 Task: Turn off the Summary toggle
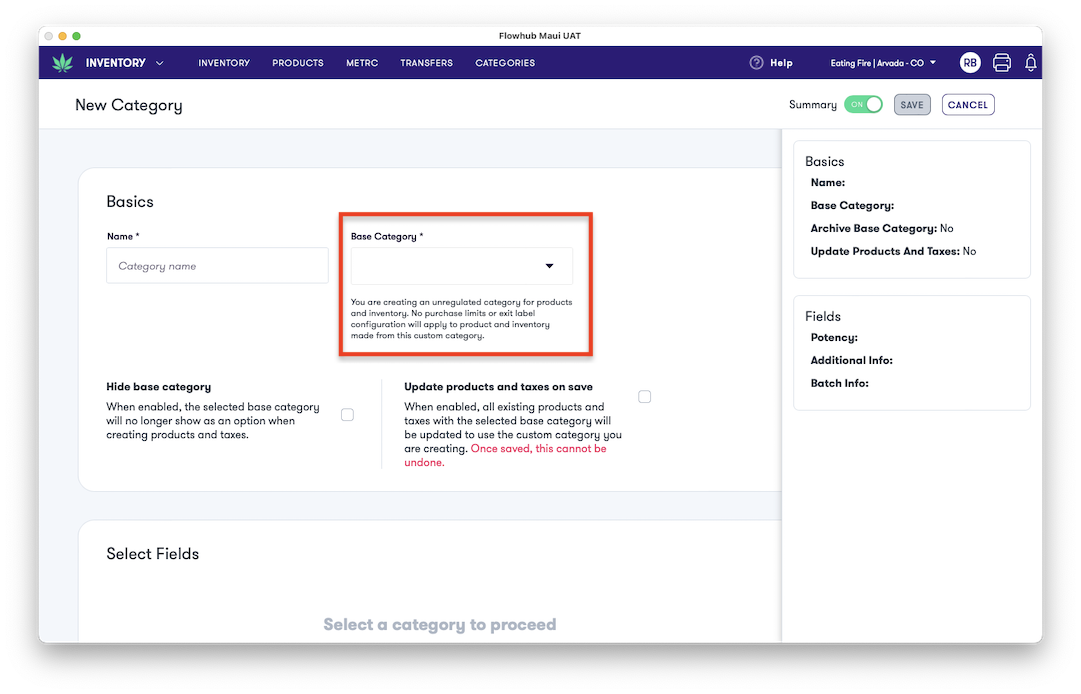(864, 104)
